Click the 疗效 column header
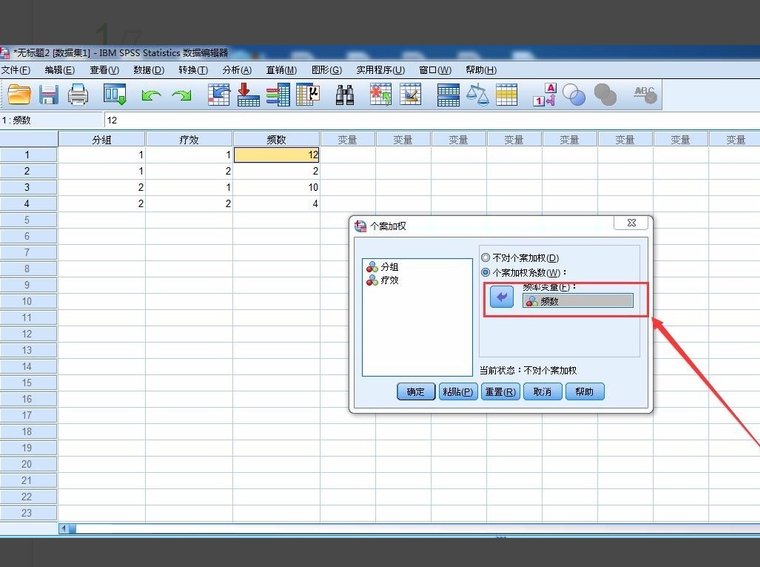 (x=188, y=140)
